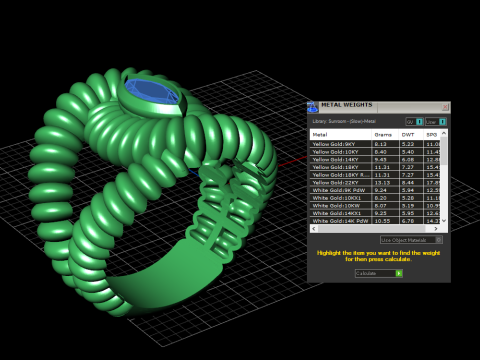Select the Yellow Gold:14KY row
Viewport: 480px width, 360px height.
[375, 159]
